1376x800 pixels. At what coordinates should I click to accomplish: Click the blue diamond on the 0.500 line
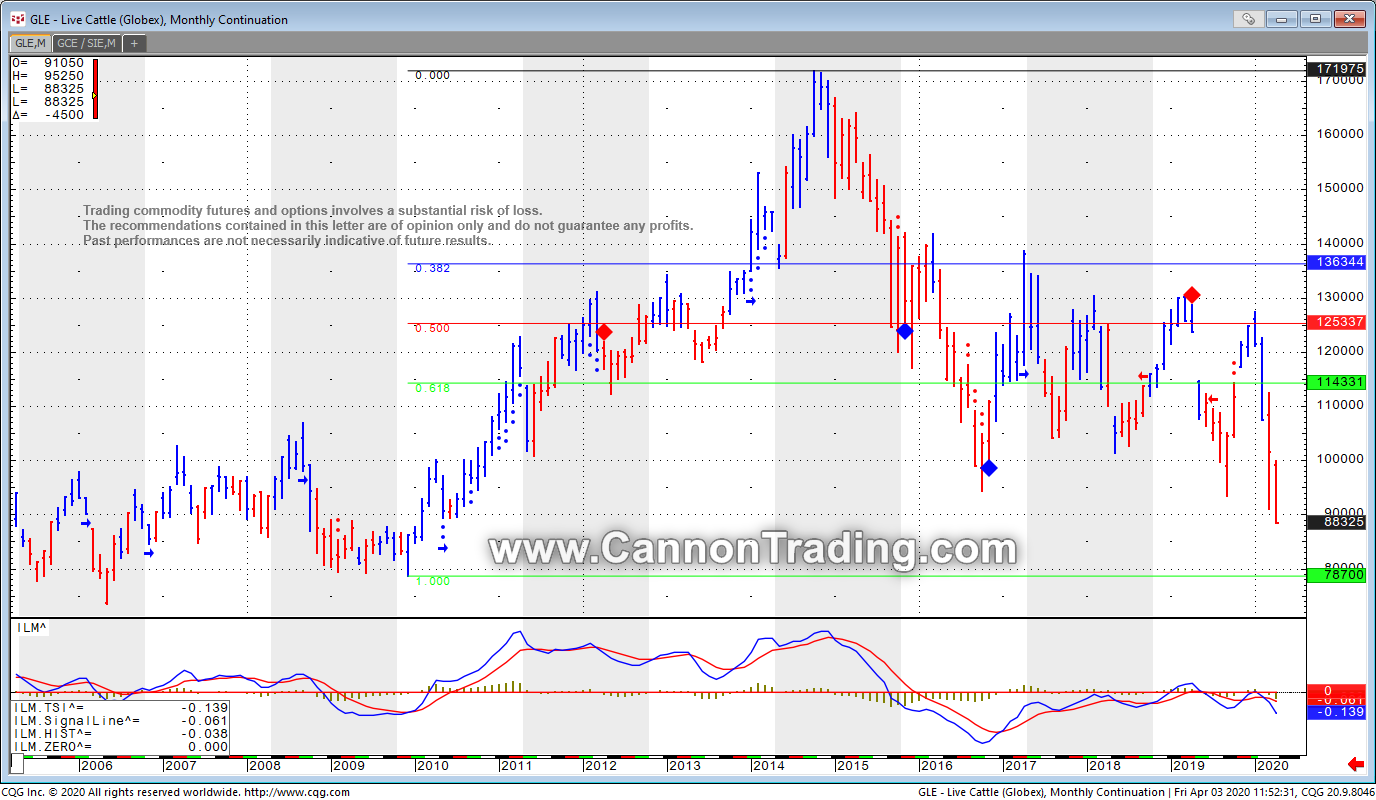pos(905,331)
